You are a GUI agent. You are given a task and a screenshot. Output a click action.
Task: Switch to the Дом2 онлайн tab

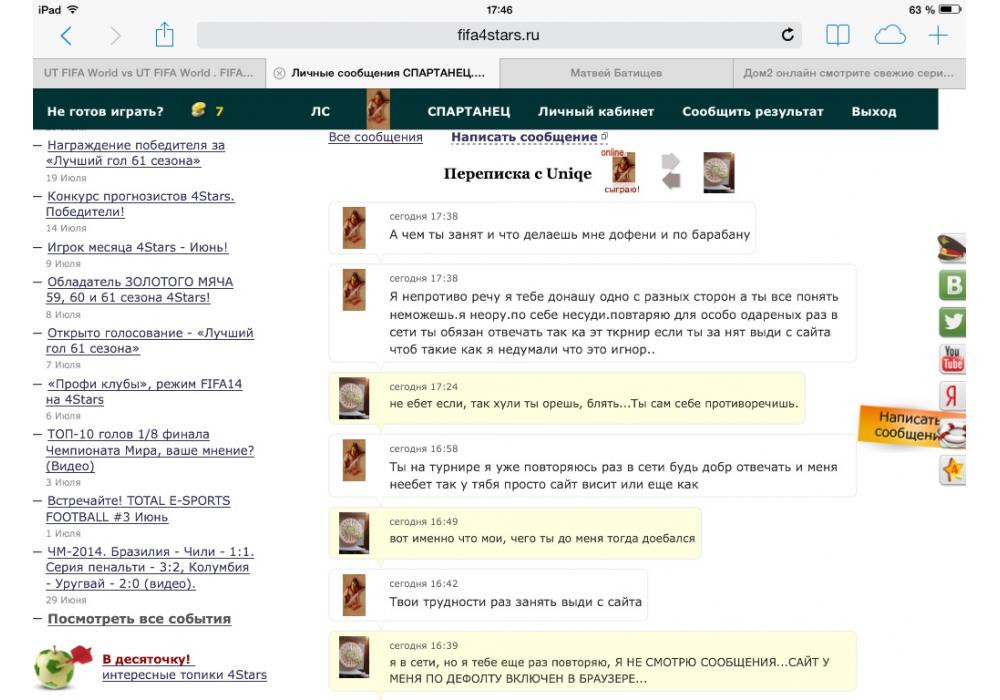coord(848,73)
